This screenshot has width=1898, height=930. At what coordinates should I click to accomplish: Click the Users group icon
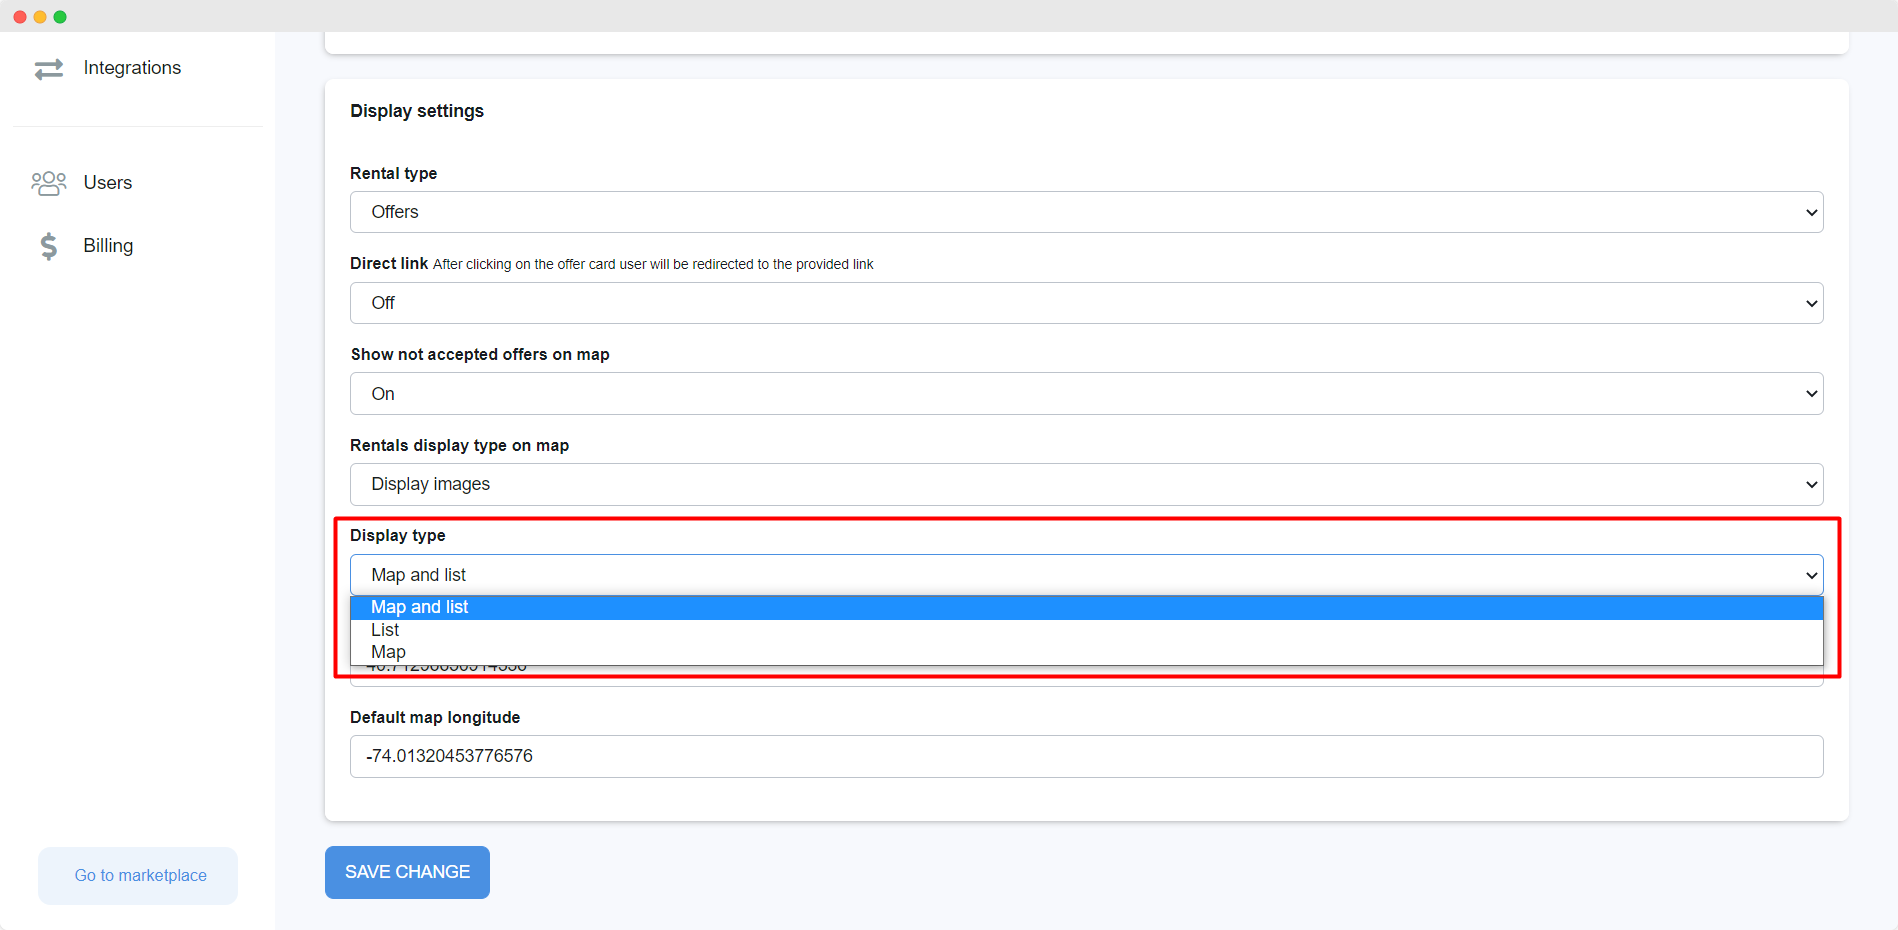click(x=49, y=183)
